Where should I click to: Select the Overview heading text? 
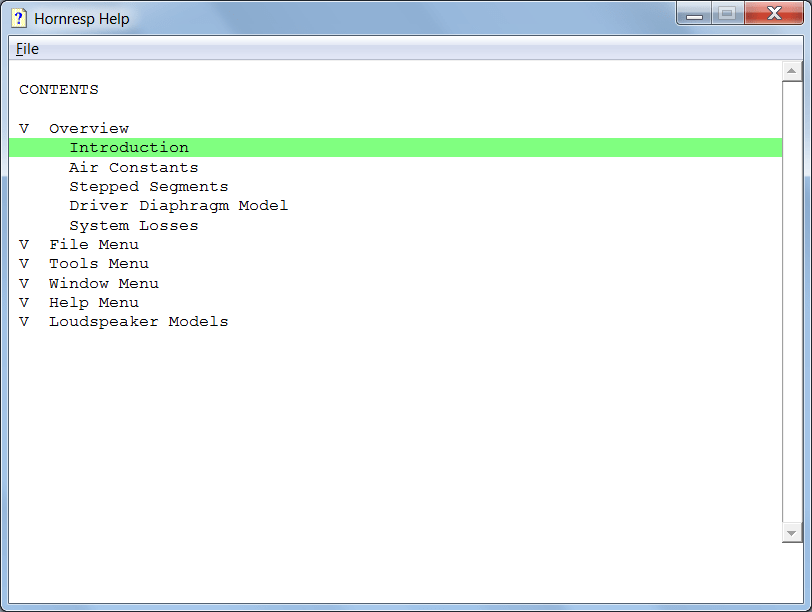[89, 128]
